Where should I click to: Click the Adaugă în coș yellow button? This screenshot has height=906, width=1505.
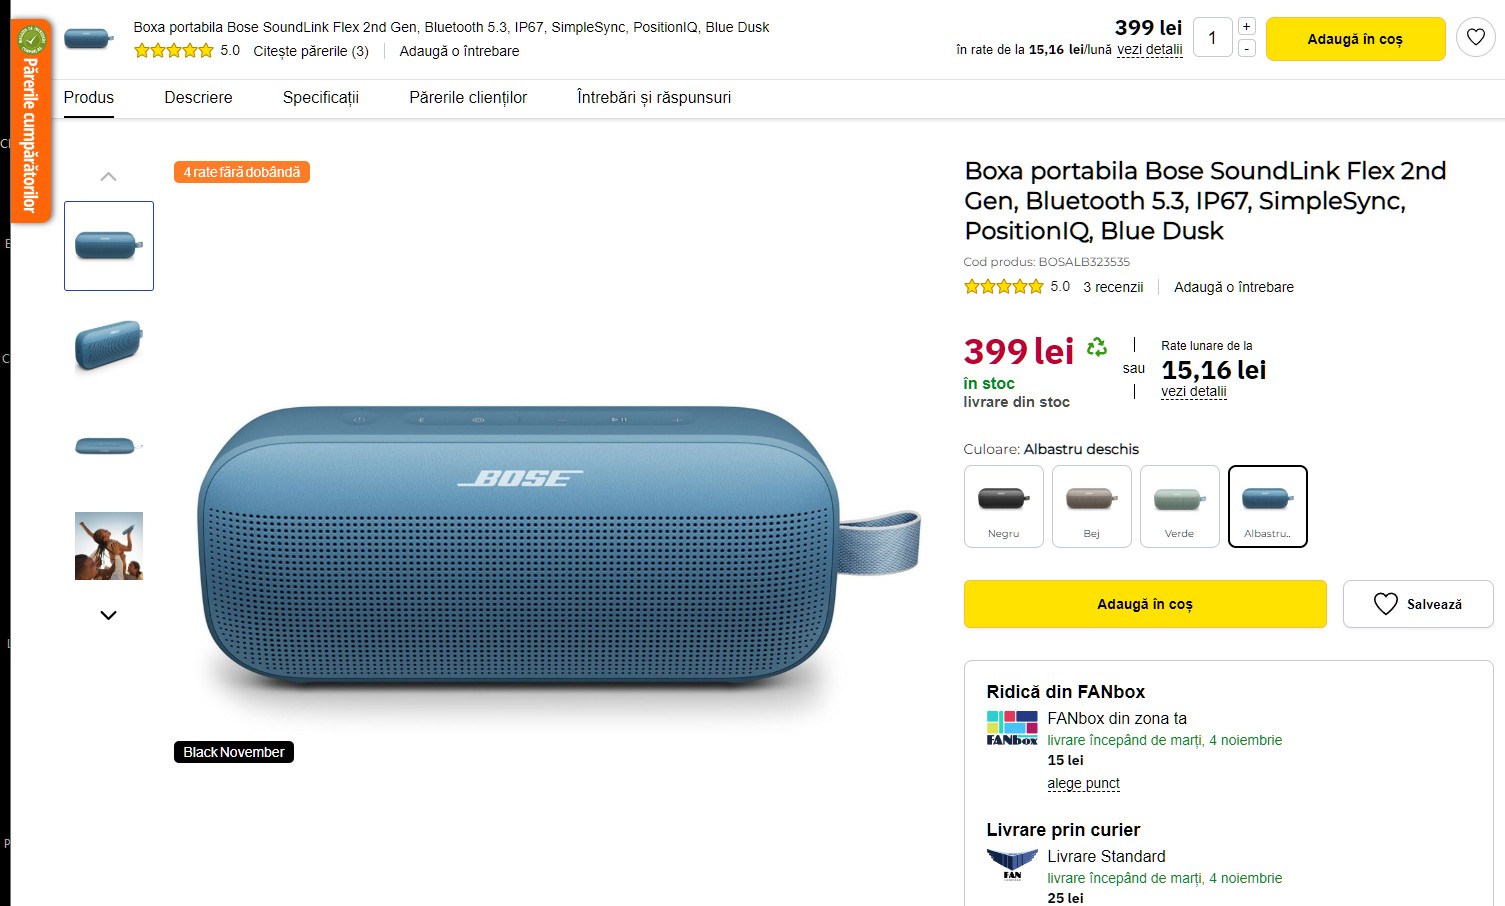coord(1144,604)
